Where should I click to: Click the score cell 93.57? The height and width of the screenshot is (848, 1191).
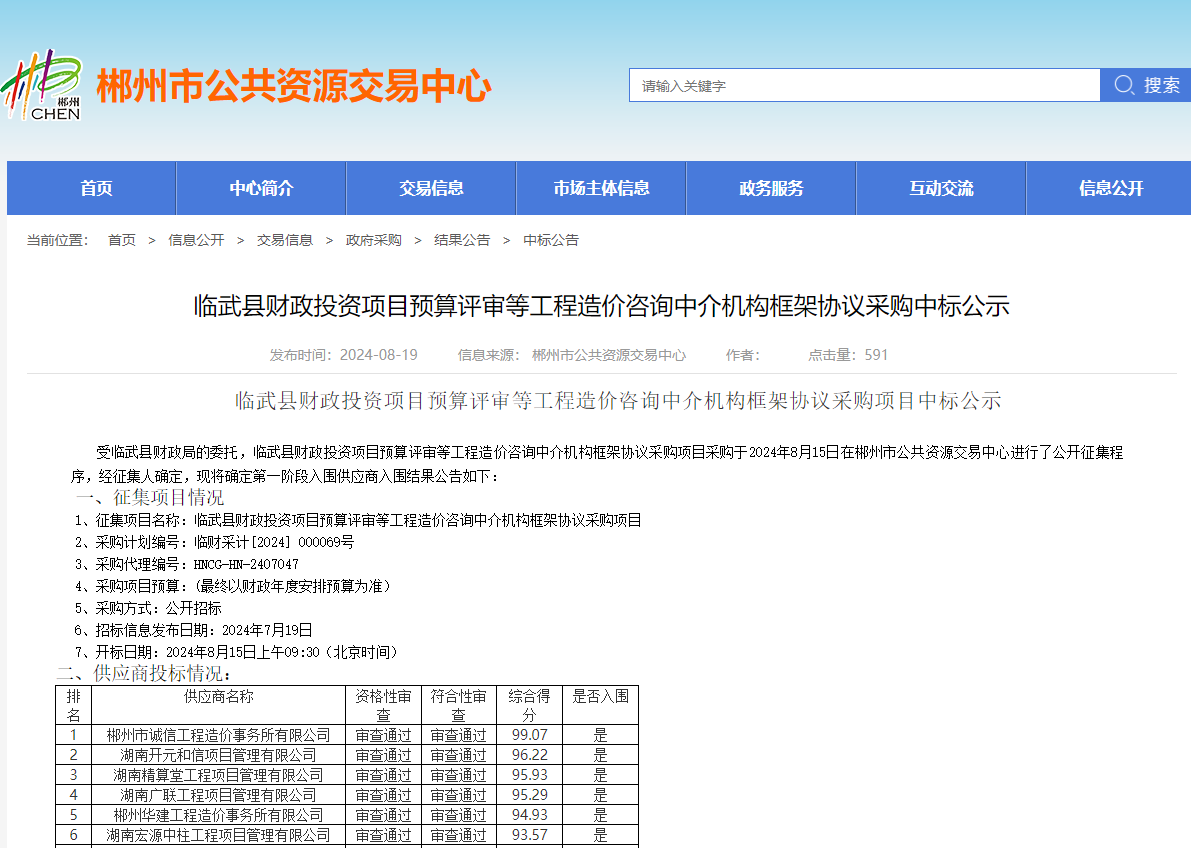[x=529, y=835]
